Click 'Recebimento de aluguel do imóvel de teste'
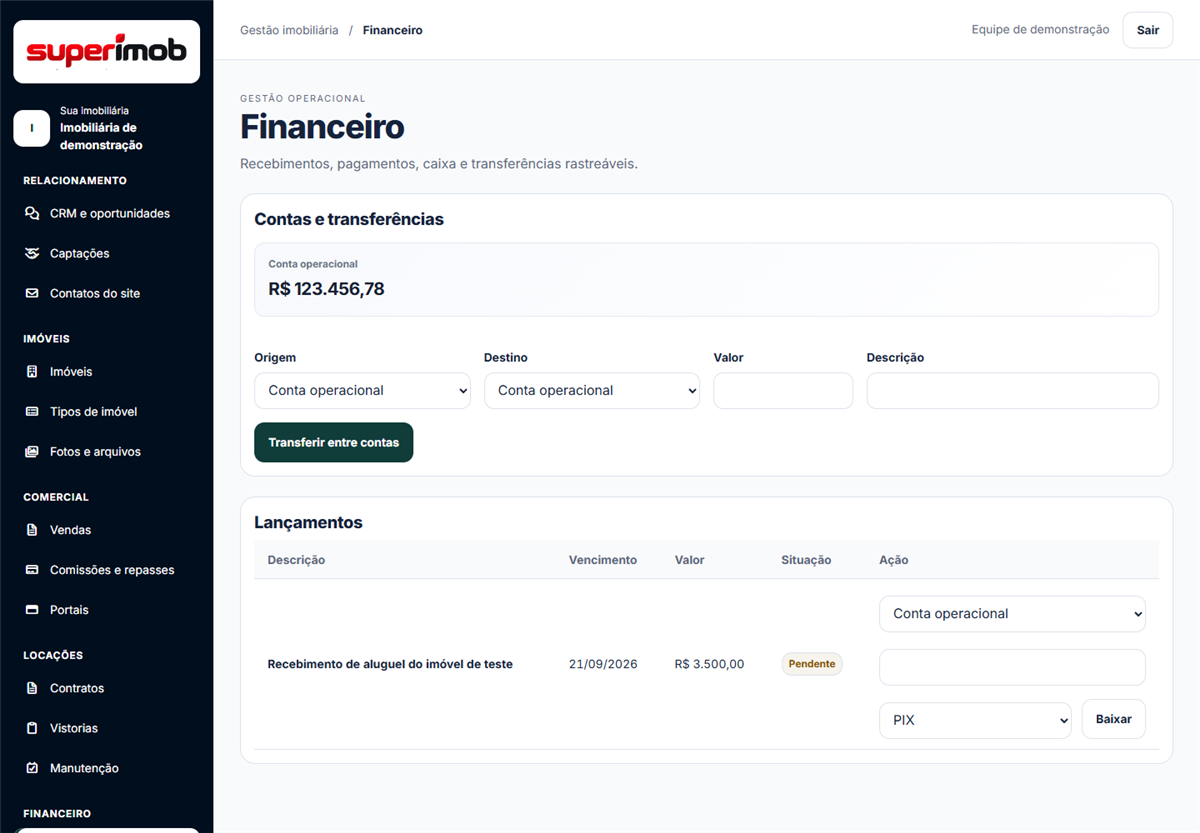Screen dimensions: 1200x833 coord(390,664)
